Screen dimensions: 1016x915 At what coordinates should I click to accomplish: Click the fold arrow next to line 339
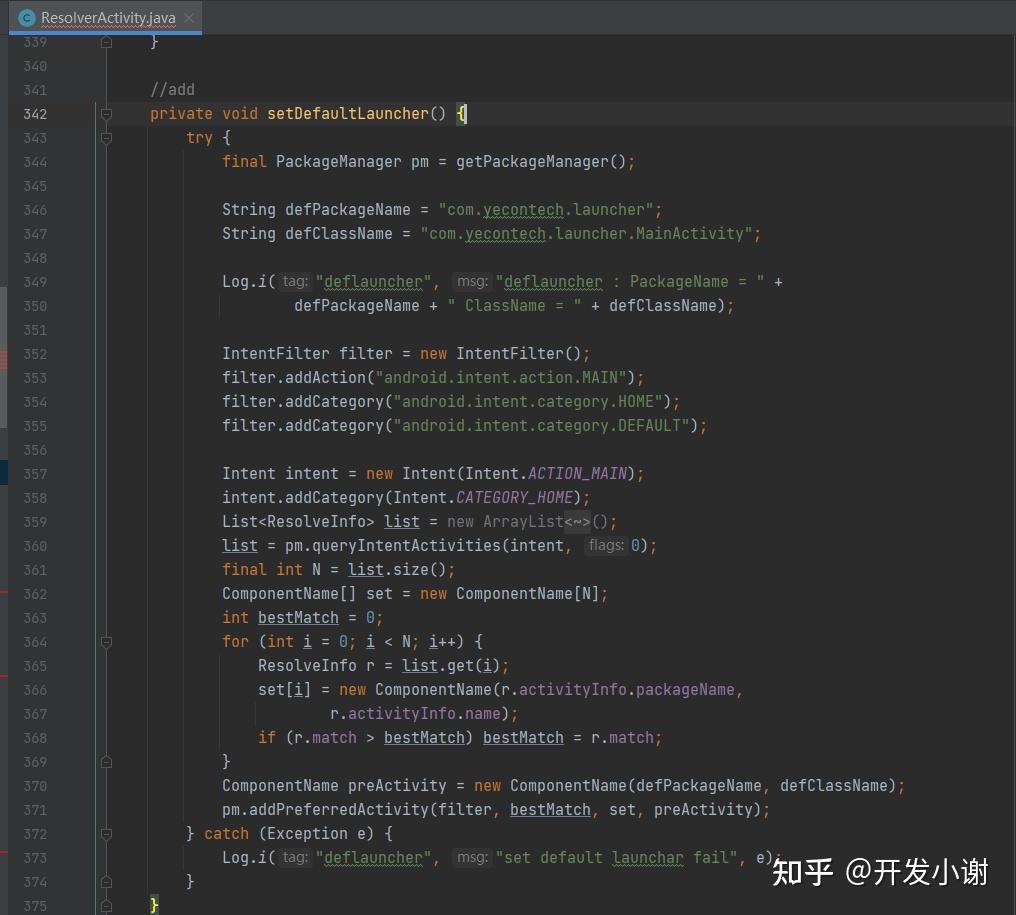tap(106, 42)
